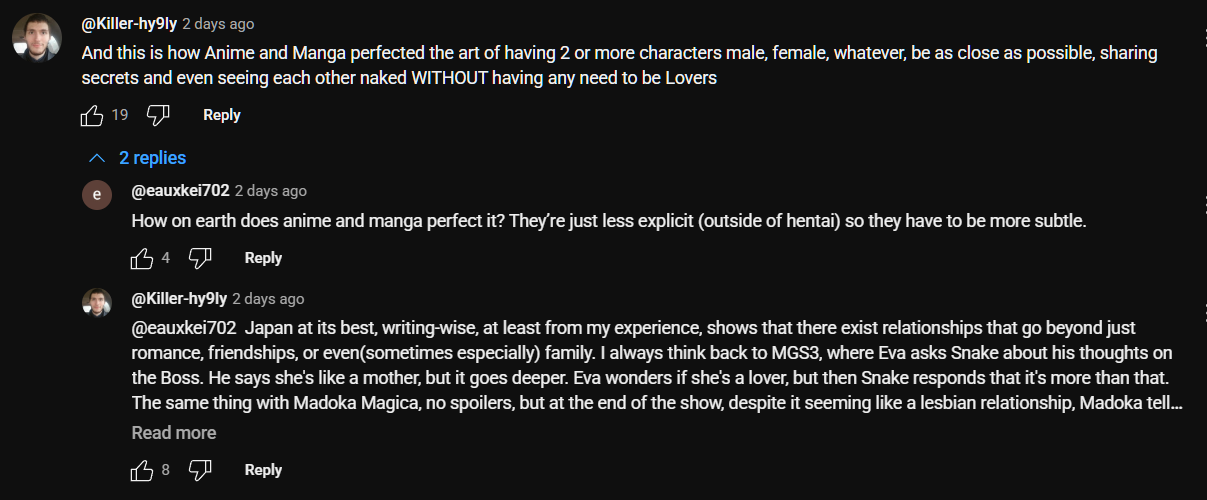Open eauxkei702's profile avatar
The height and width of the screenshot is (500, 1207).
[97, 195]
